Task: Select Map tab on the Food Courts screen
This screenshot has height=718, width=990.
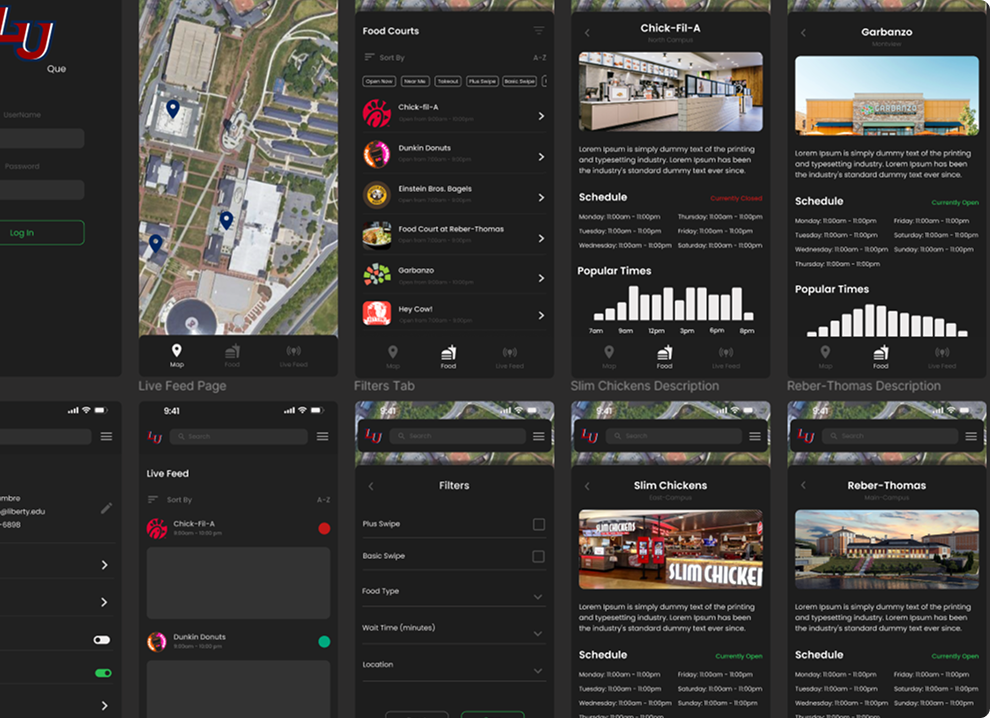Action: click(393, 357)
